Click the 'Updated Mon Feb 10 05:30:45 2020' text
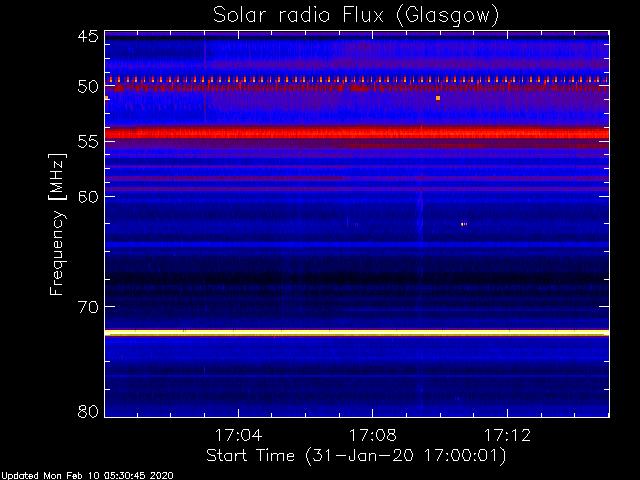 point(87,476)
